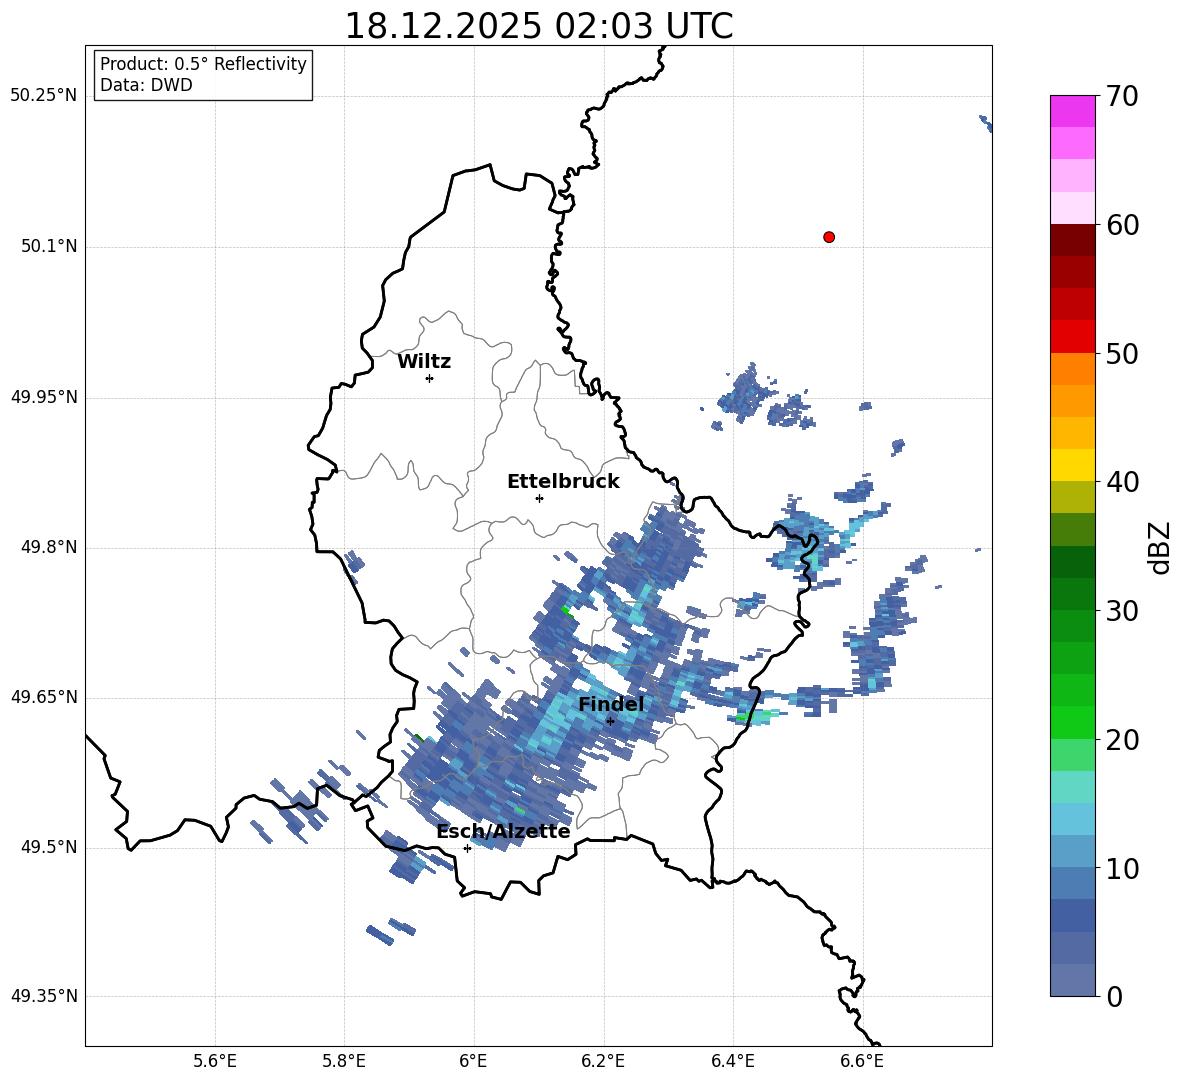Click the 6.4°E longitude label
The width and height of the screenshot is (1184, 1081).
point(732,1061)
